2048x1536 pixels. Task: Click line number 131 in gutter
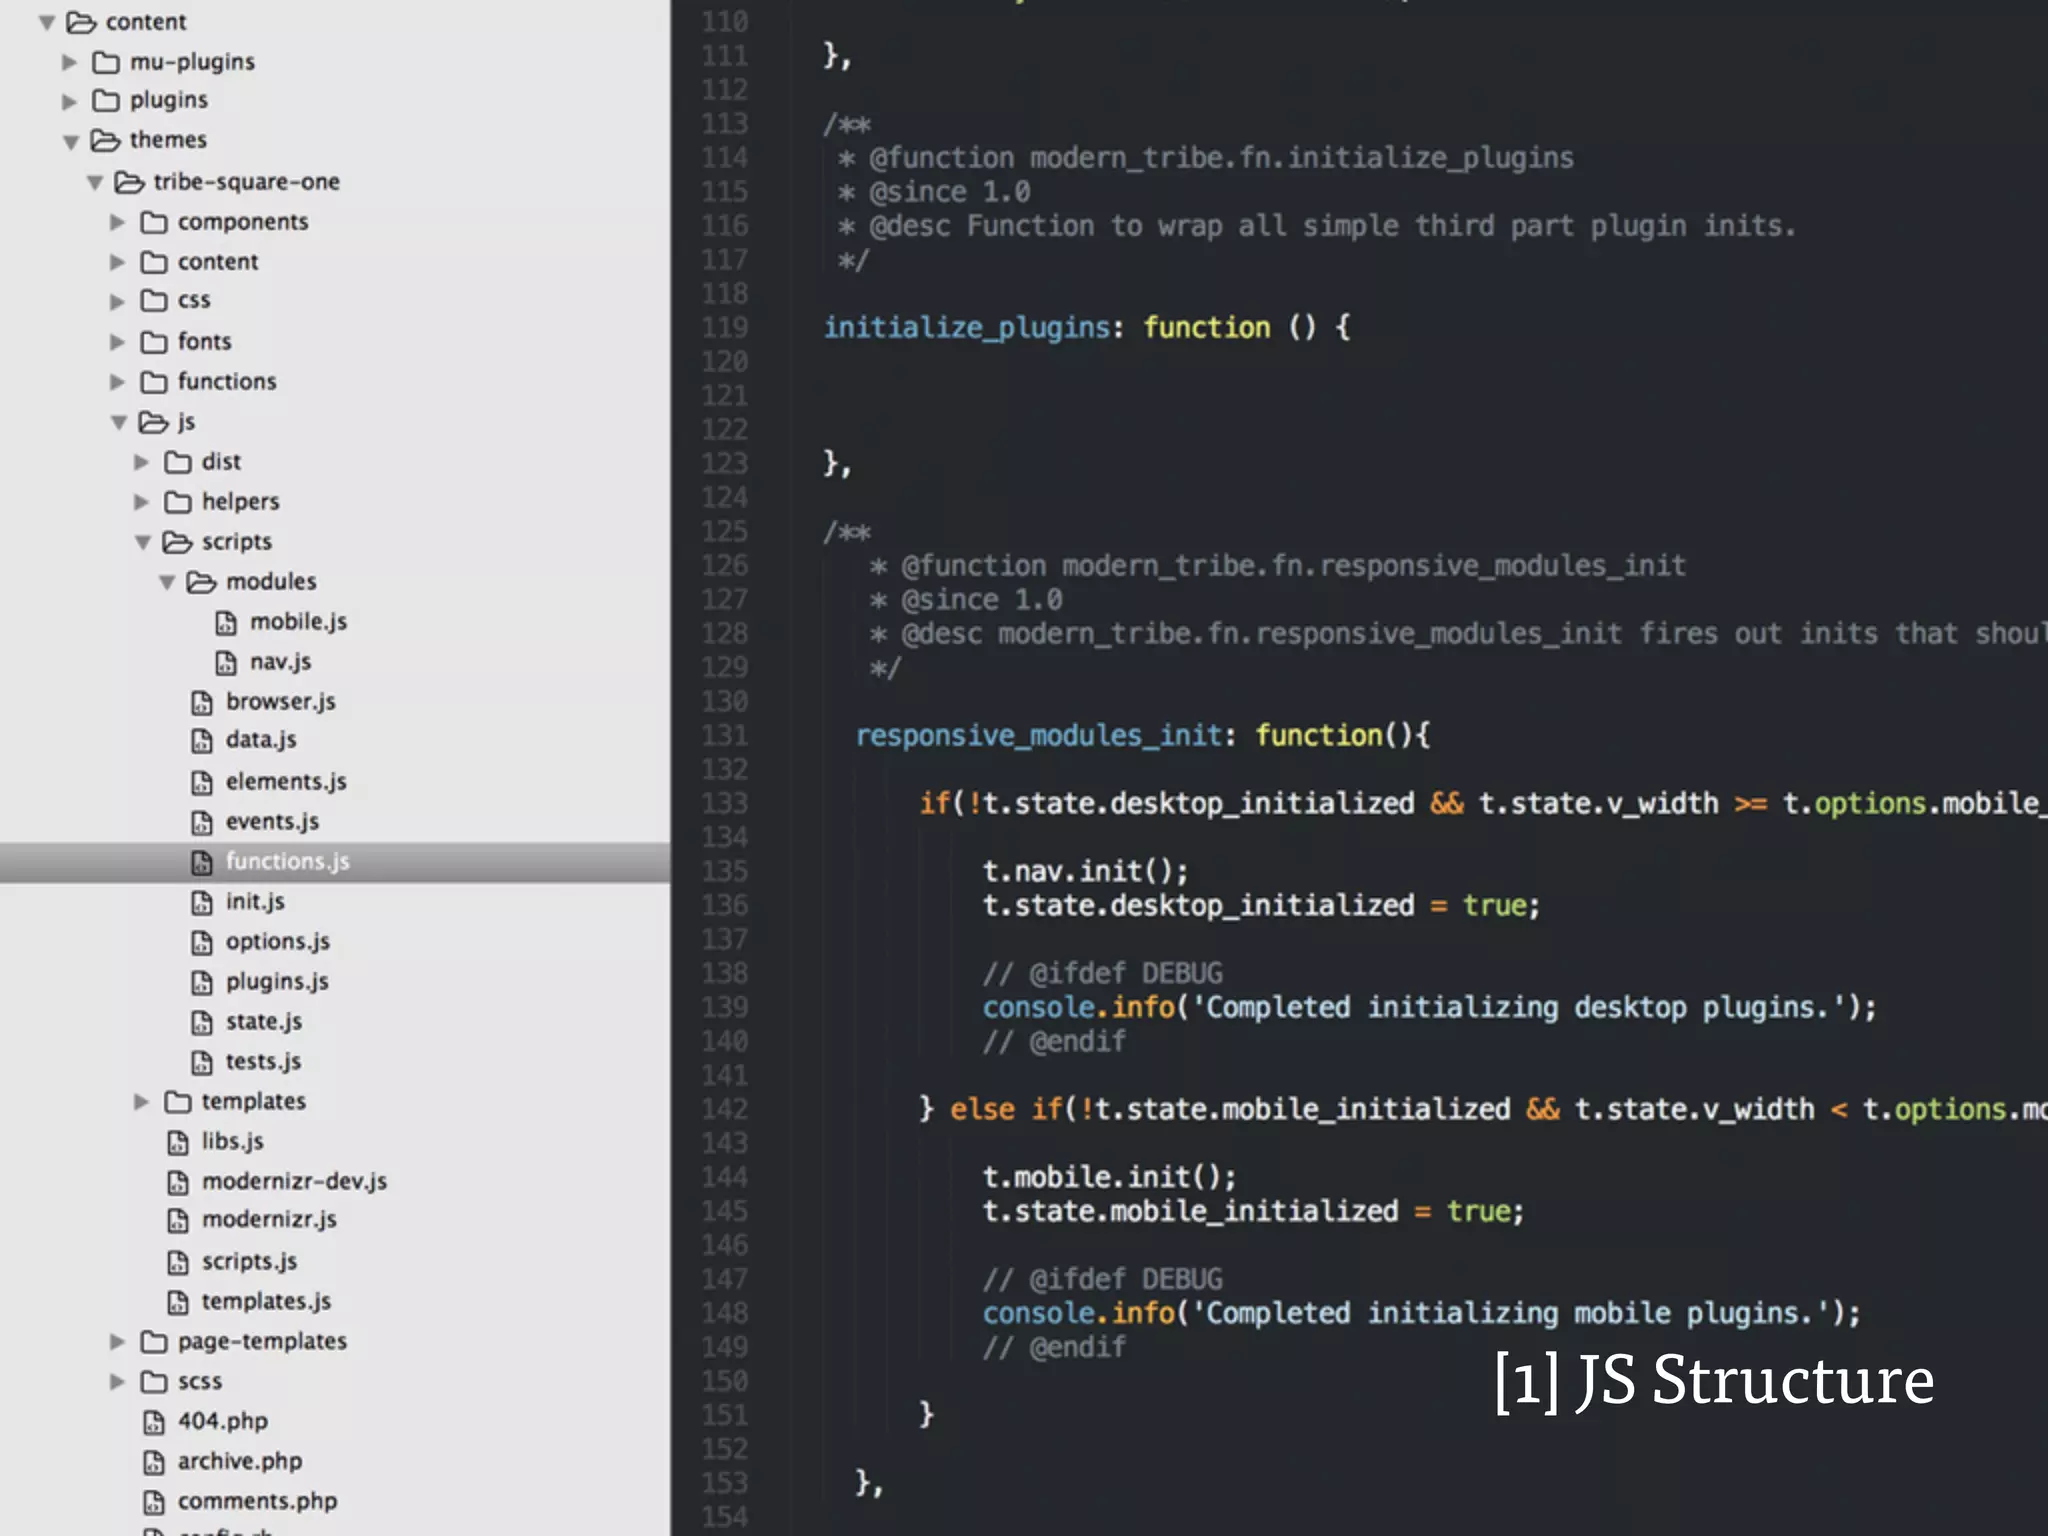(x=724, y=736)
